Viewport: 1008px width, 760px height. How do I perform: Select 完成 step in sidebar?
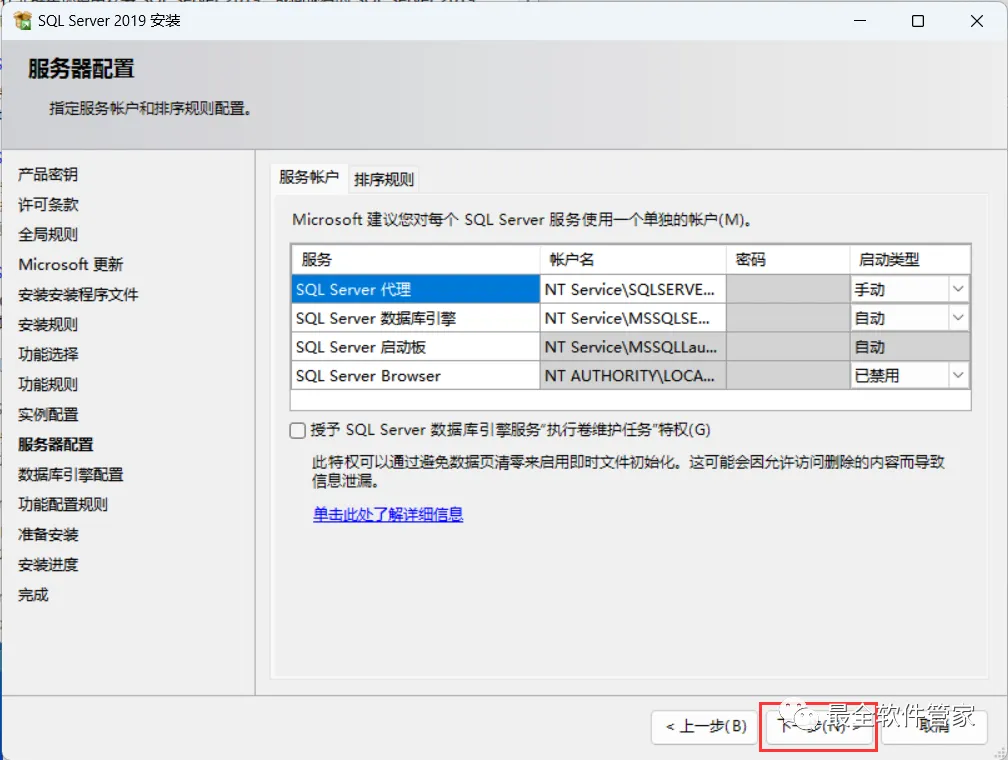pyautogui.click(x=33, y=595)
